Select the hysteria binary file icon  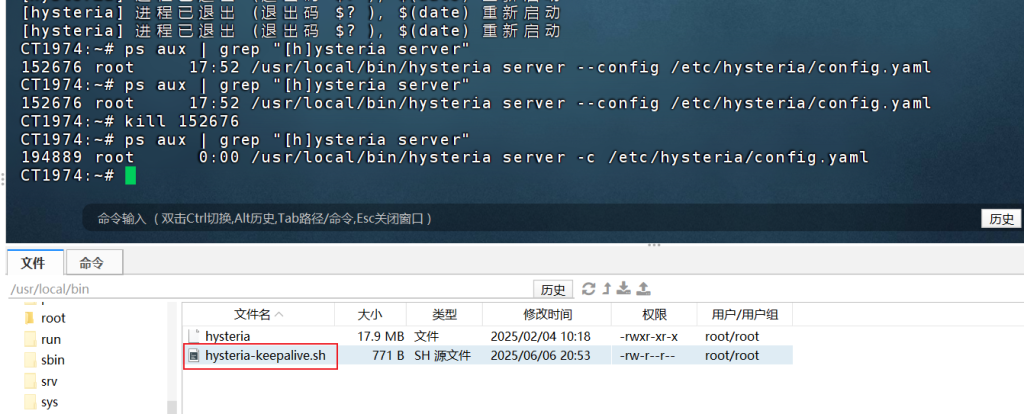[196, 336]
